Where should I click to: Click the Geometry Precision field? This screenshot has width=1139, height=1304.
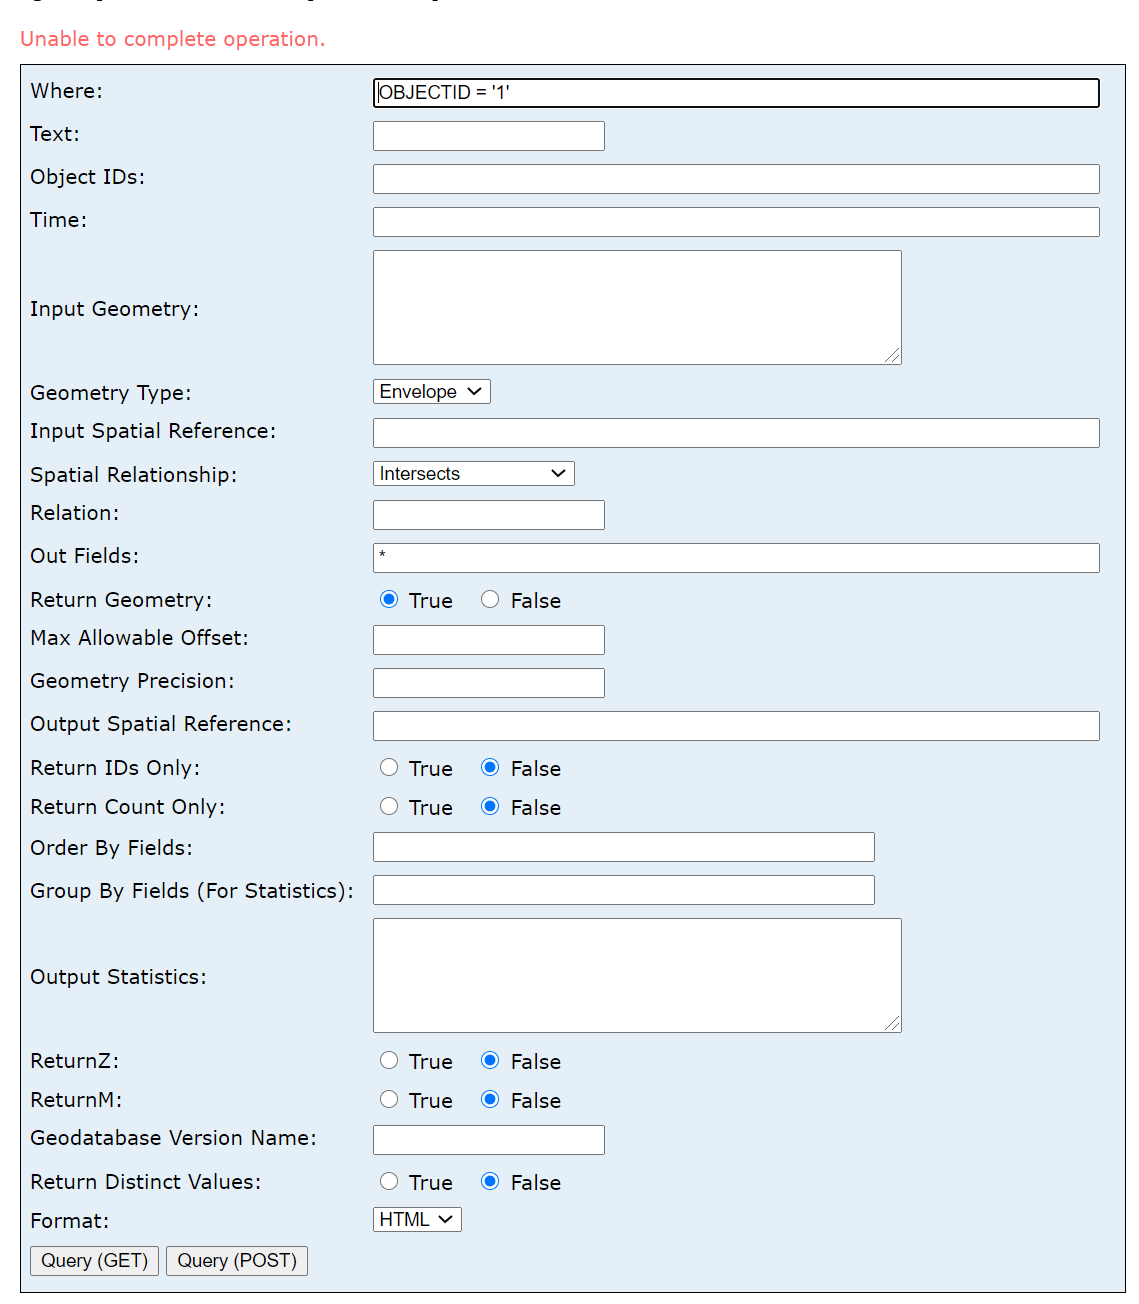tap(489, 683)
